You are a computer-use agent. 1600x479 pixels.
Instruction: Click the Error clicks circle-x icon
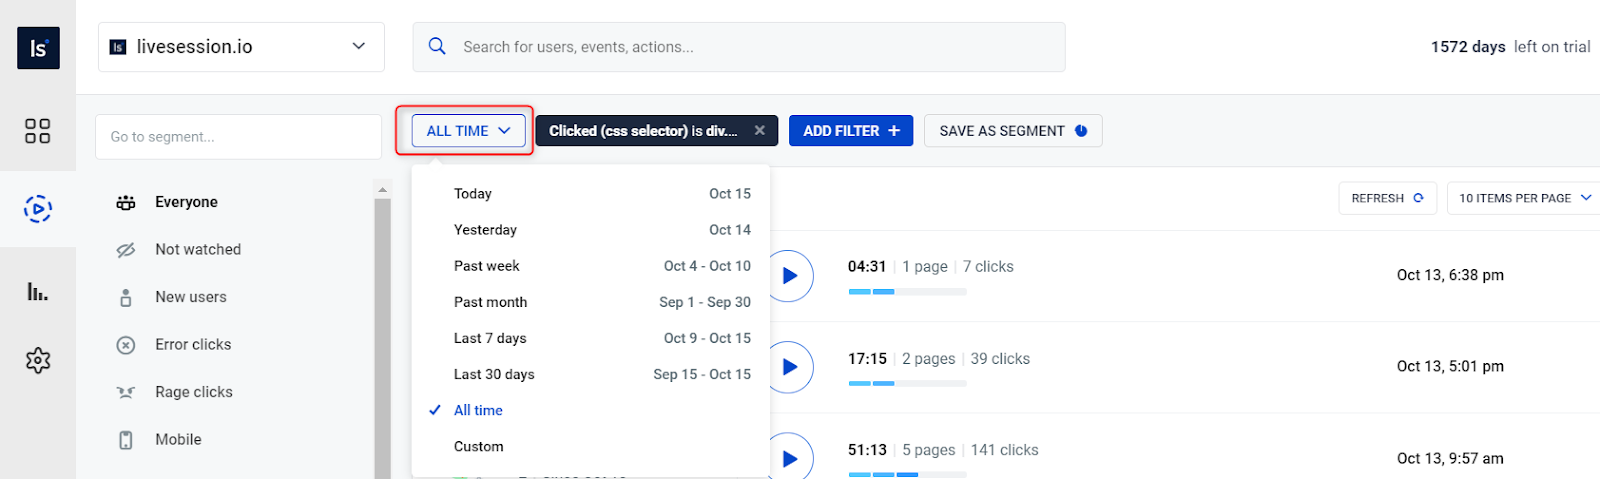(126, 345)
